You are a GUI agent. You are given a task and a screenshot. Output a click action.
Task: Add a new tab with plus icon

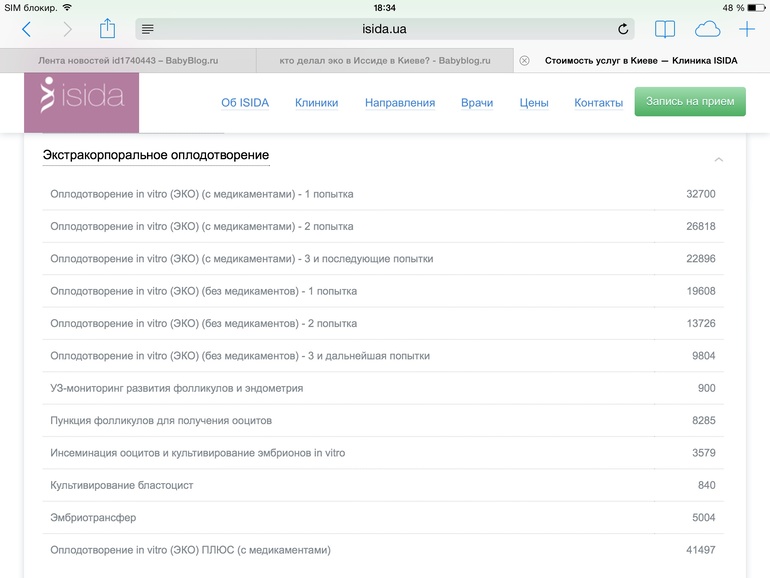click(746, 29)
